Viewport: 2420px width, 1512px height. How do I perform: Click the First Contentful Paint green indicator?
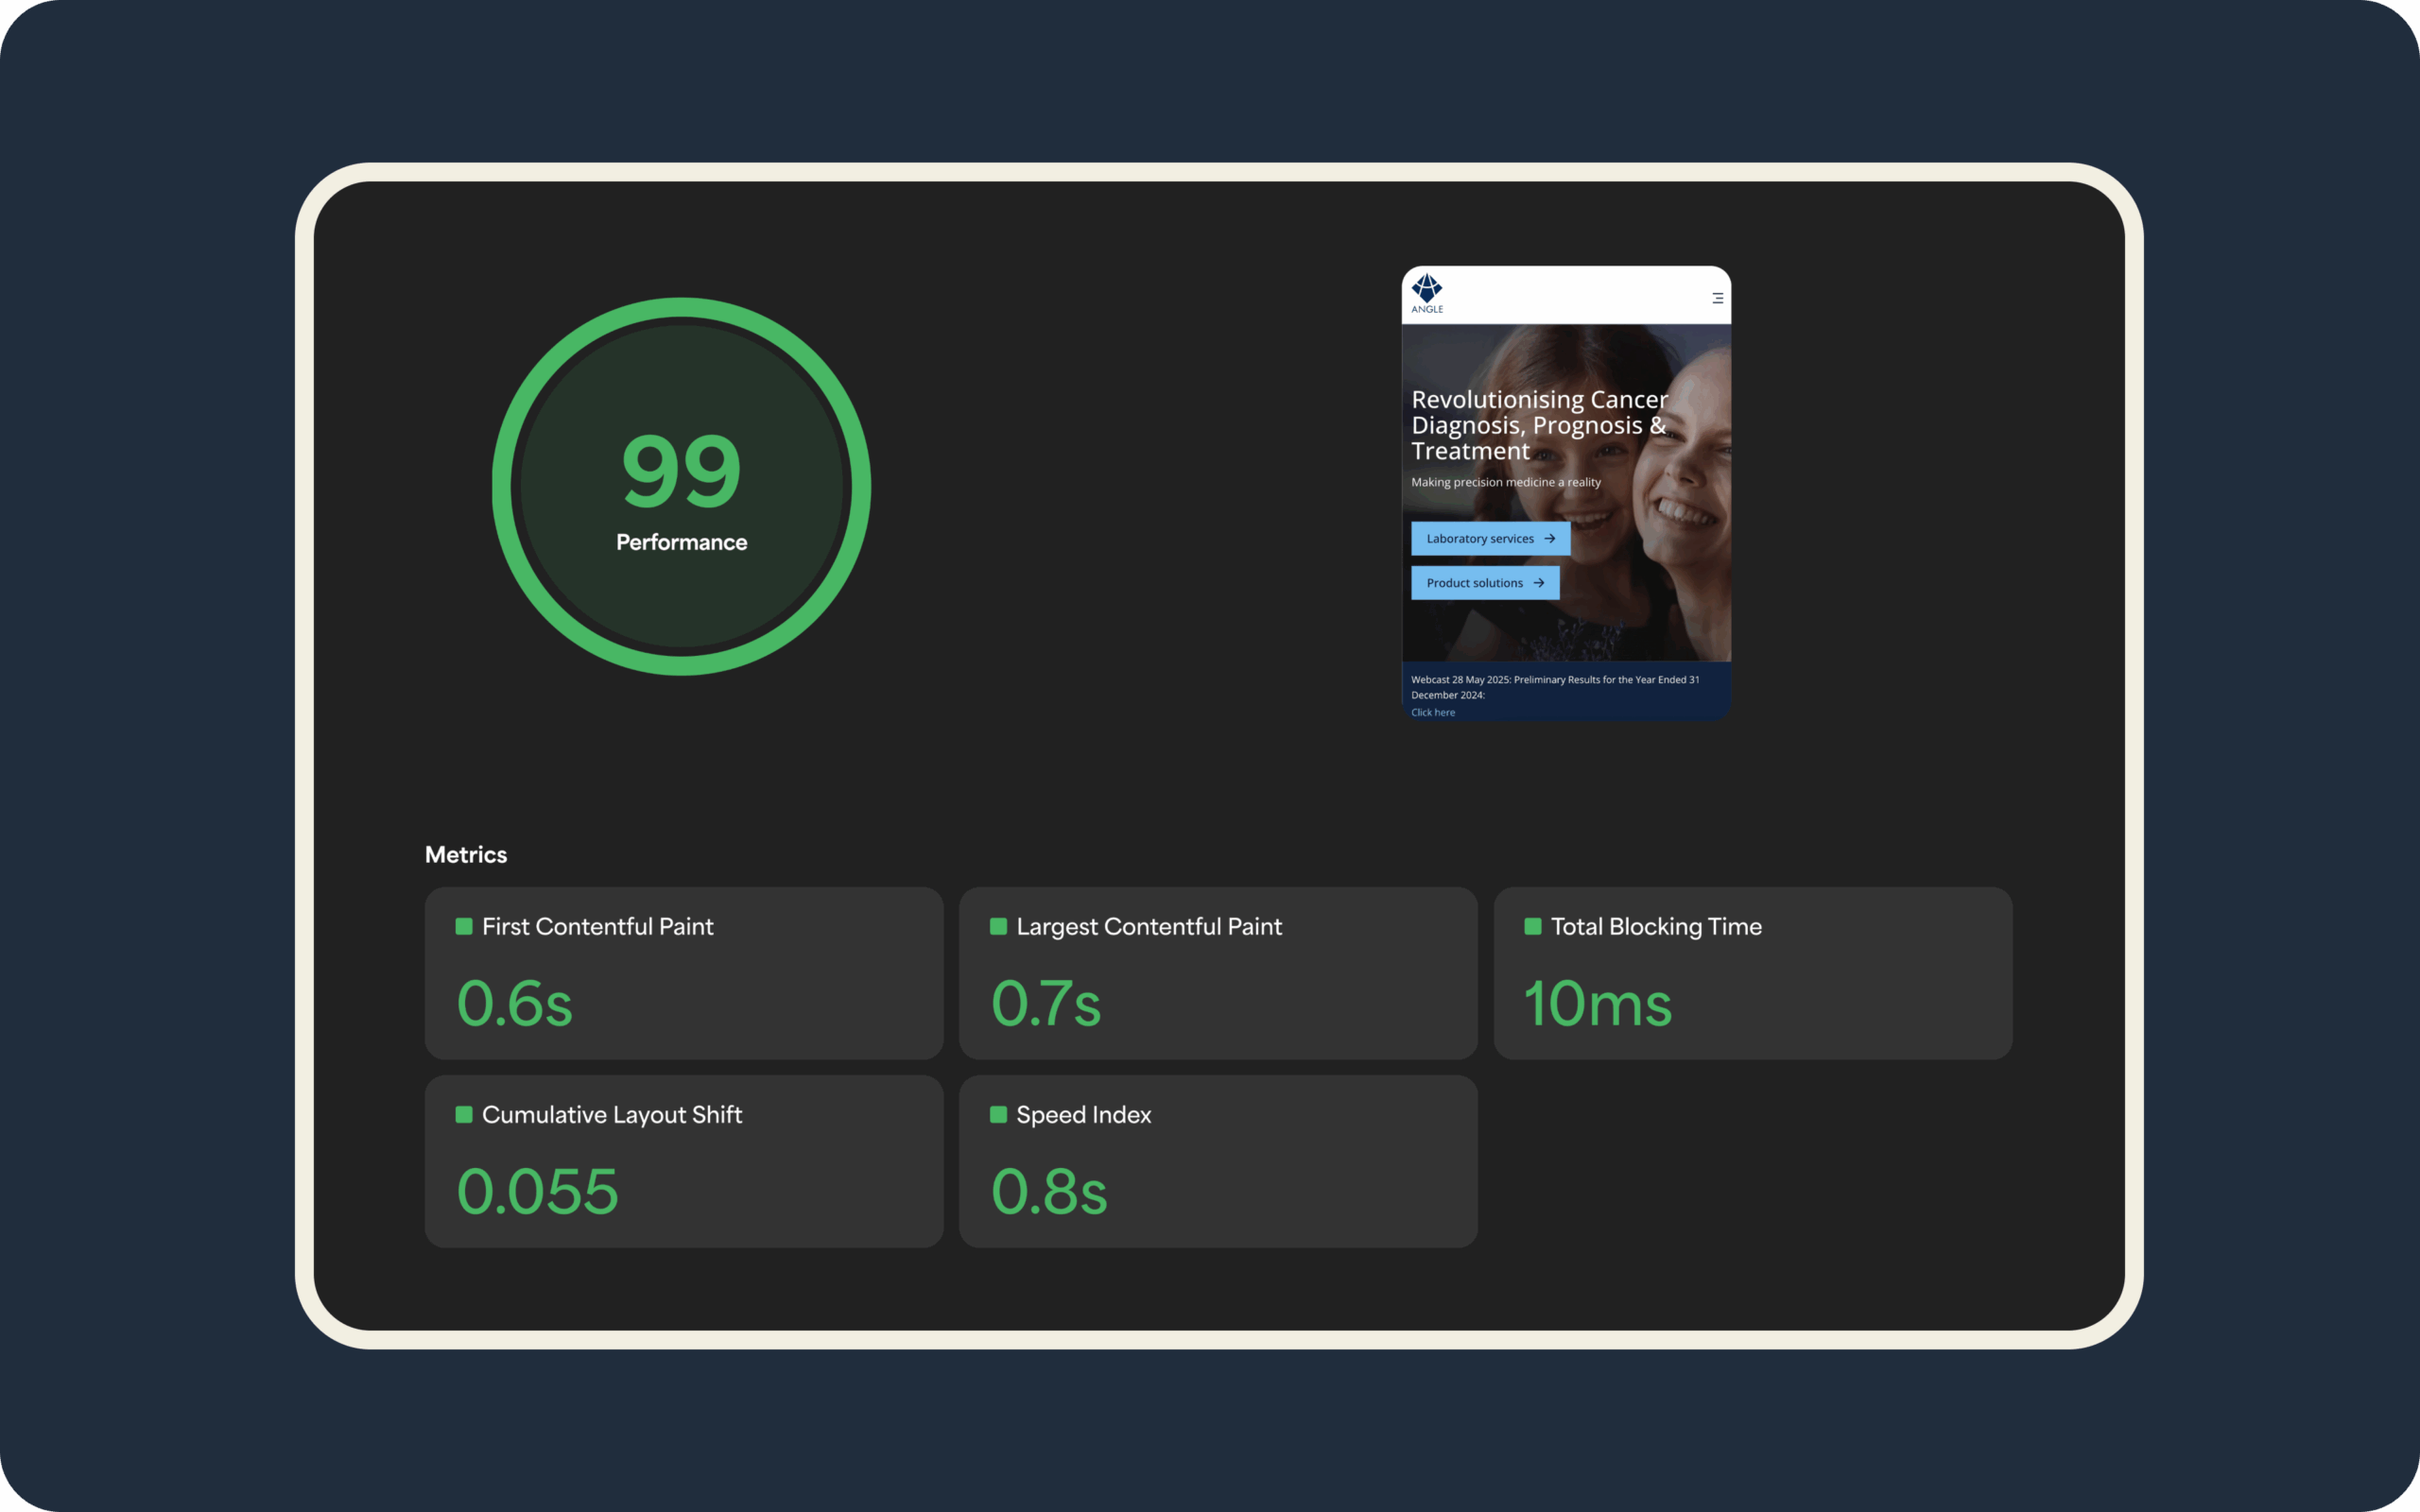point(464,926)
